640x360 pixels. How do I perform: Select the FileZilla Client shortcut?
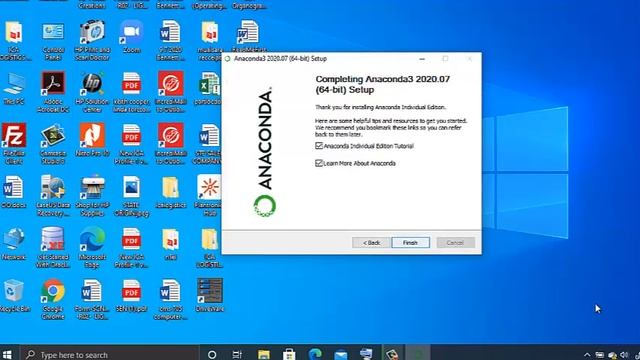click(14, 144)
